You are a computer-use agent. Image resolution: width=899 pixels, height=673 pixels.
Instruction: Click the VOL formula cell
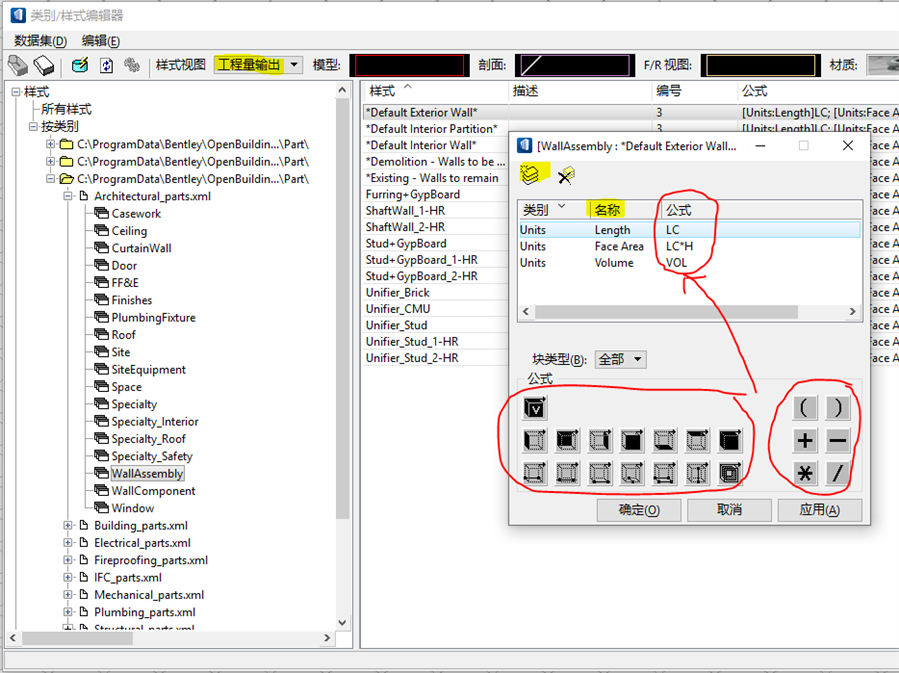677,263
